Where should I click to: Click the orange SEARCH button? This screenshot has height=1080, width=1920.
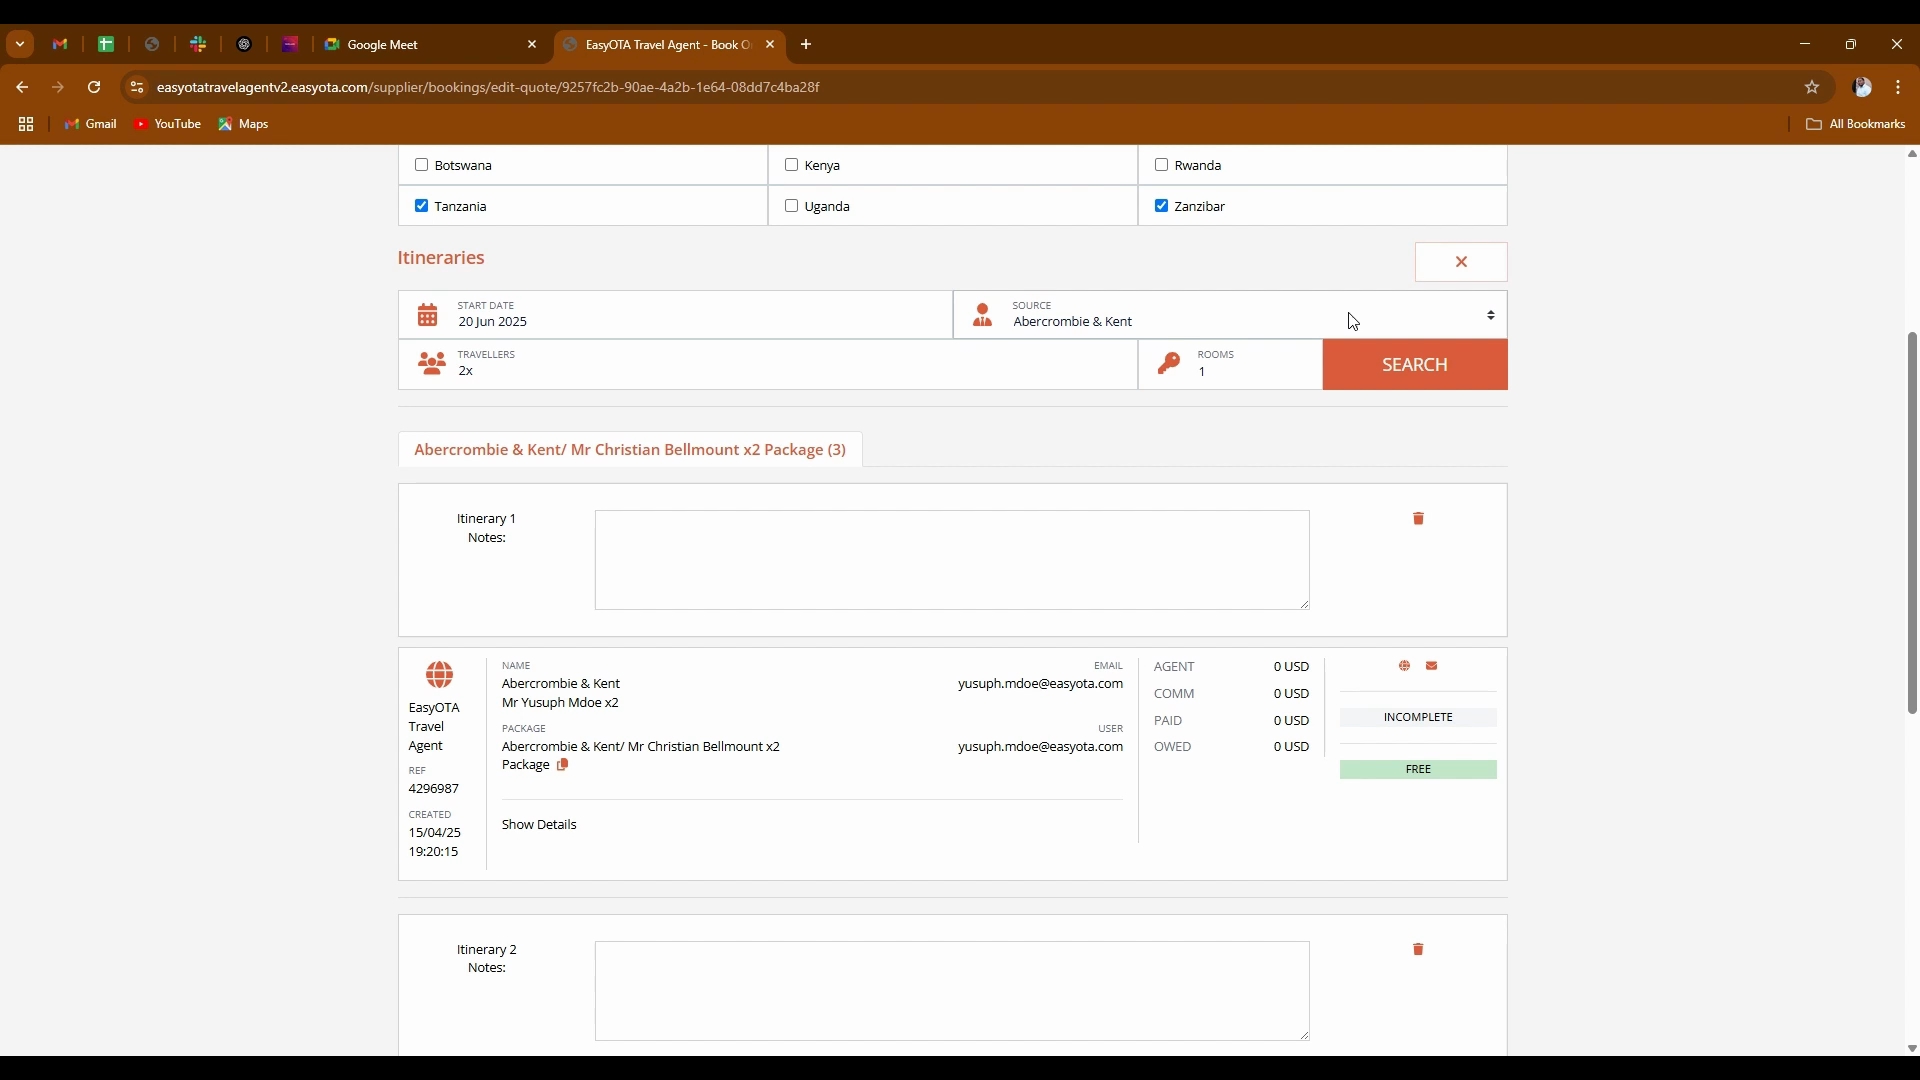pyautogui.click(x=1415, y=364)
